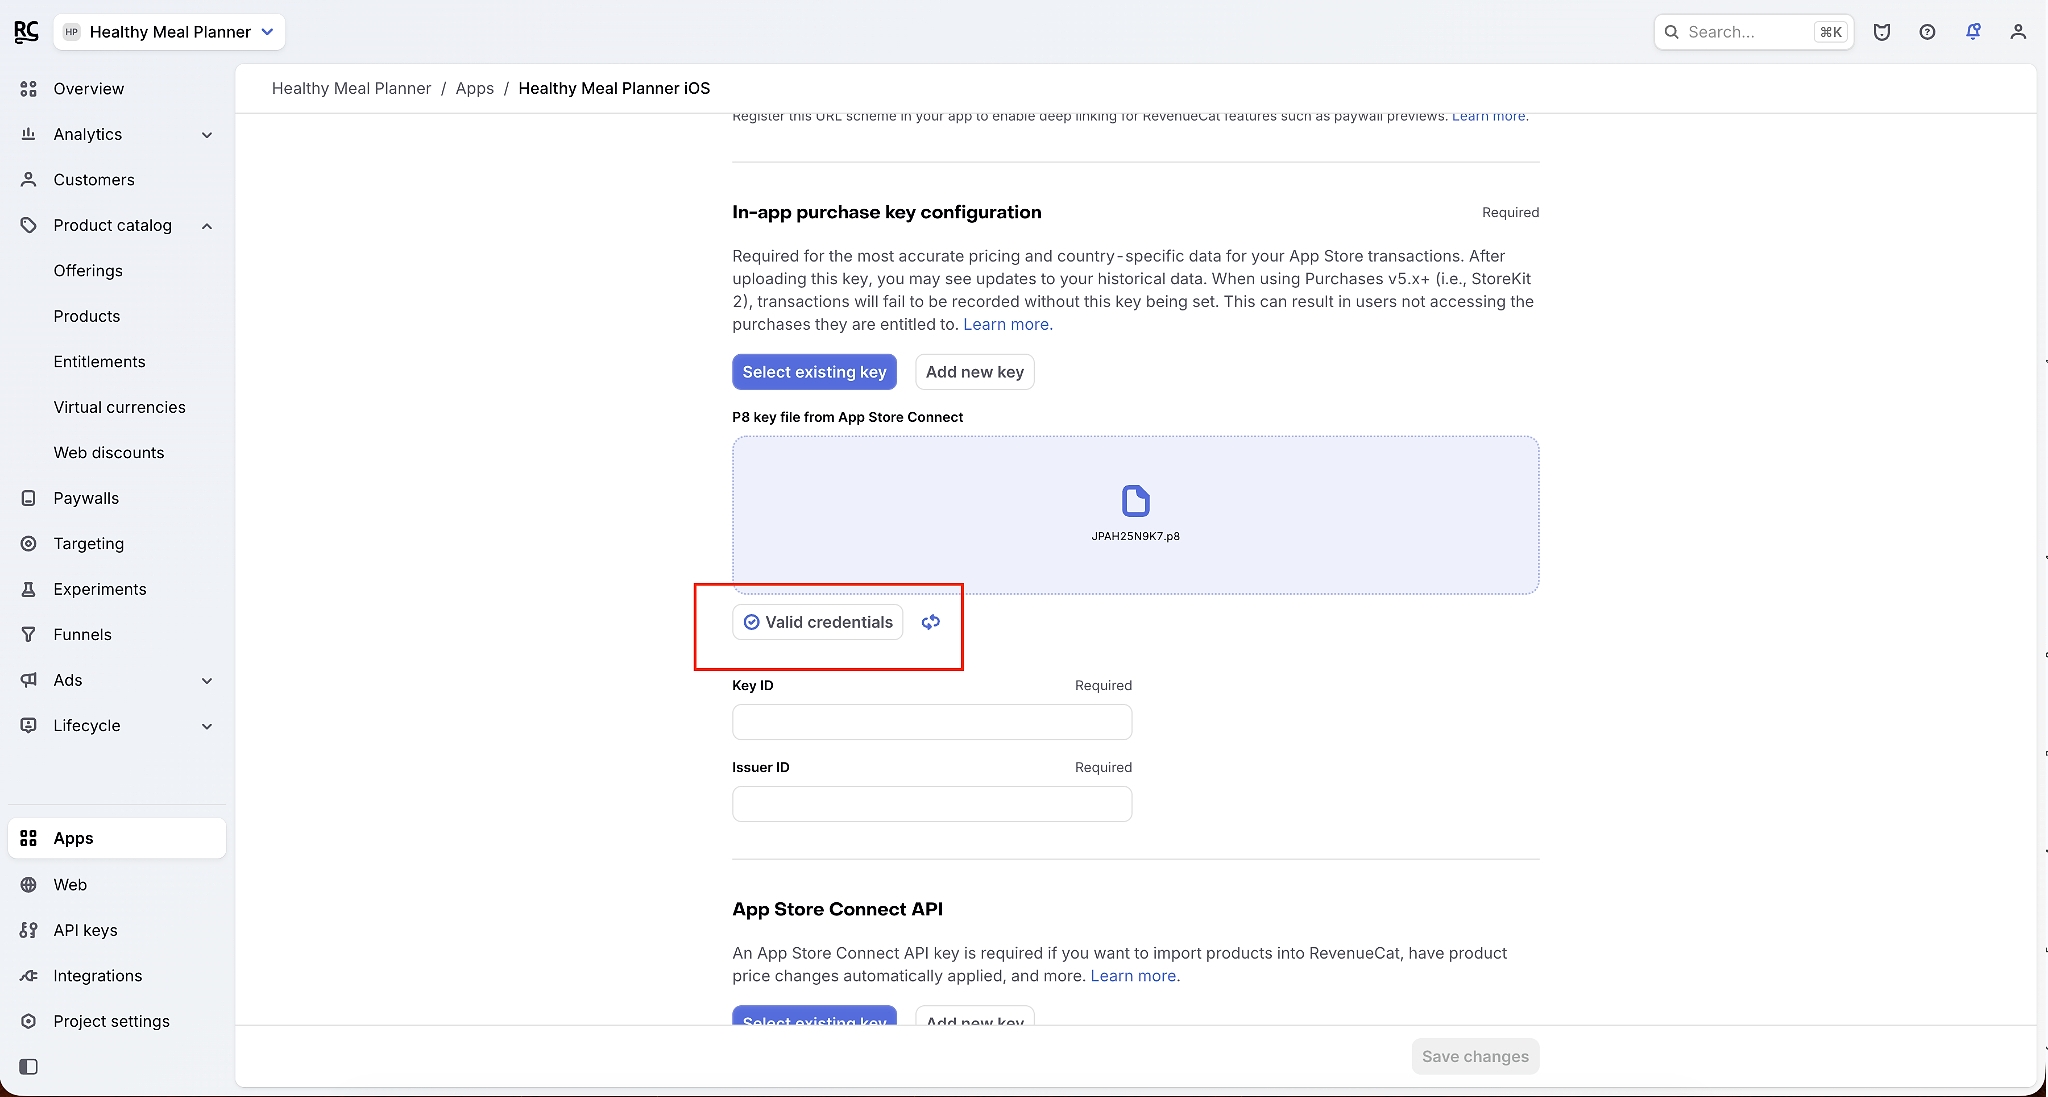The width and height of the screenshot is (2048, 1097).
Task: Click the P8 file document icon
Action: (1136, 501)
